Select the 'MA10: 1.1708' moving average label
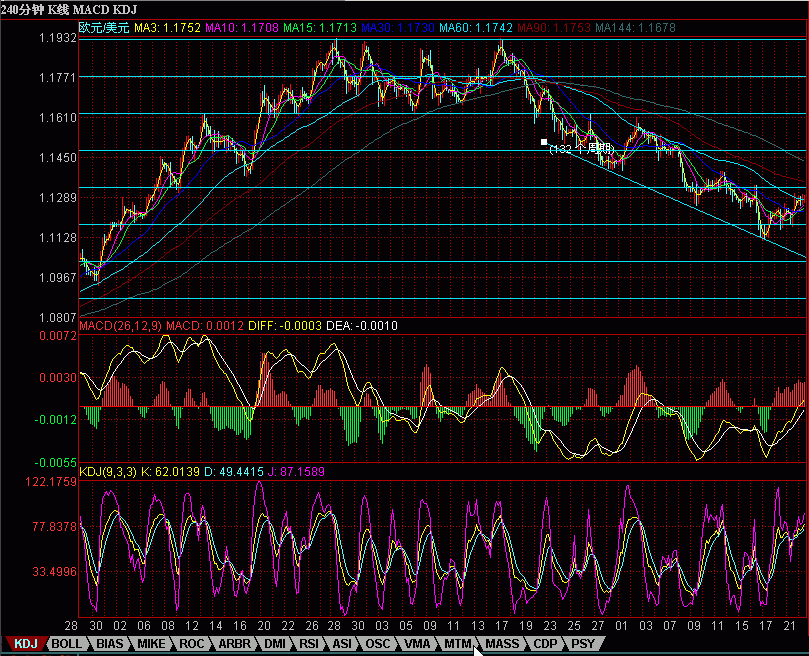809x656 pixels. pyautogui.click(x=242, y=28)
